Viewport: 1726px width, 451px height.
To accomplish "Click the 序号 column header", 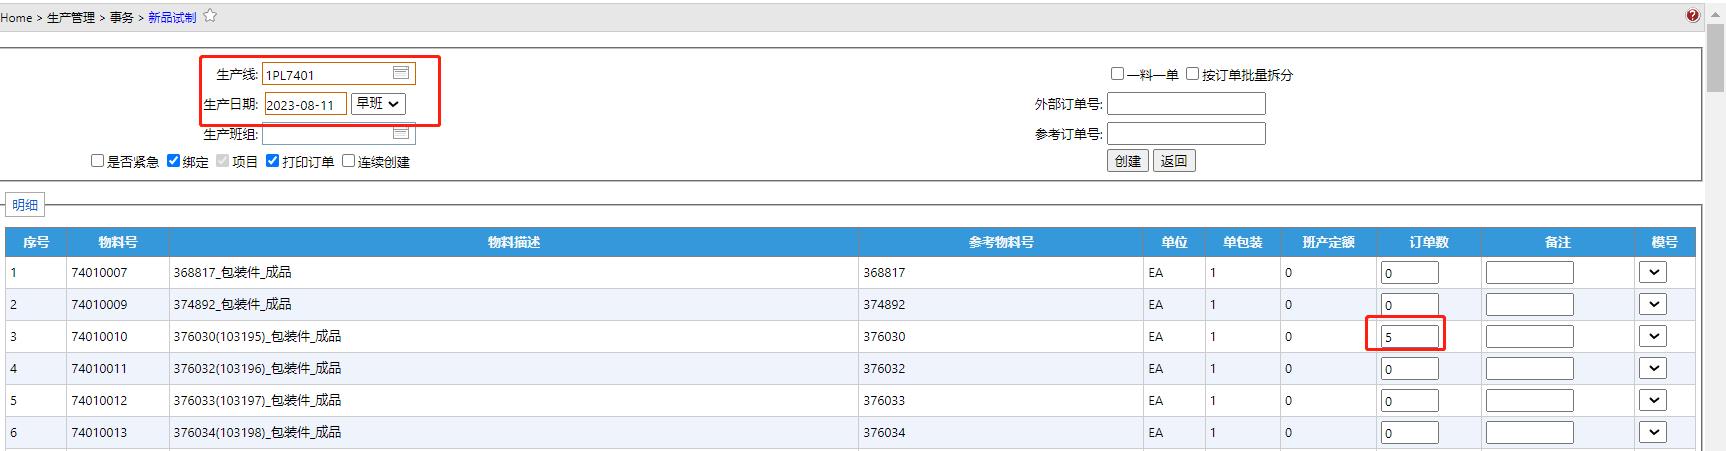I will 36,242.
